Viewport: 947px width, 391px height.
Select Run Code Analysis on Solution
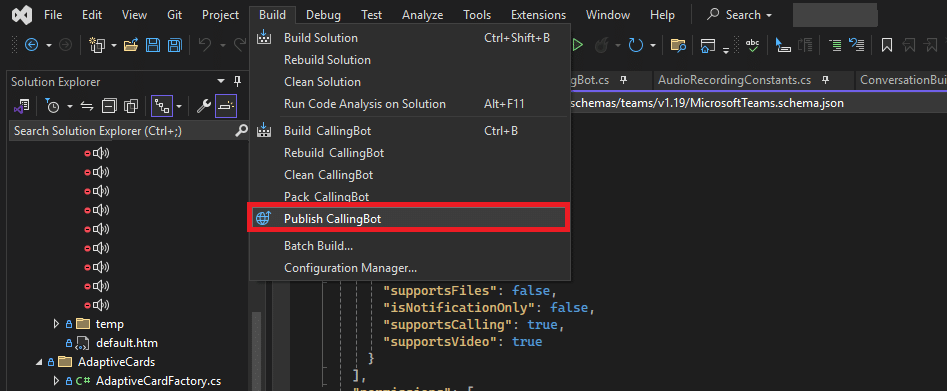pos(410,104)
